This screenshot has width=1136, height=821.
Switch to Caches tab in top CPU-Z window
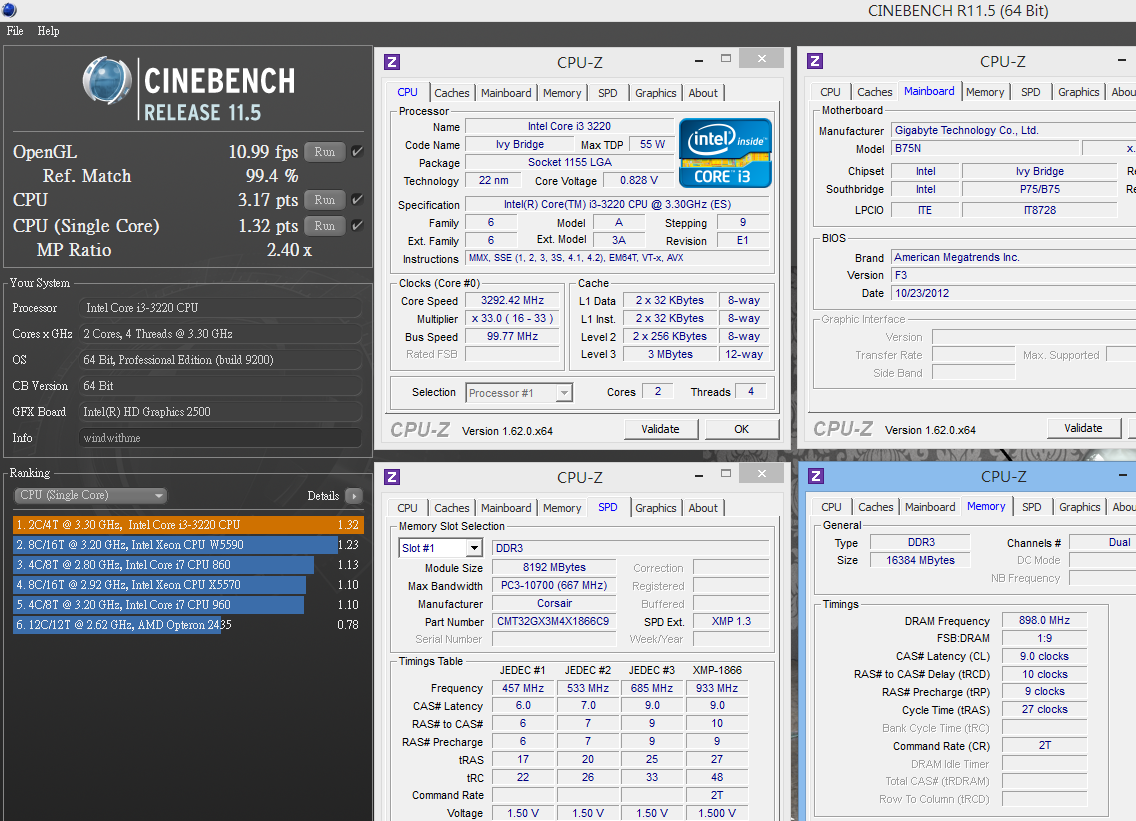click(x=451, y=93)
